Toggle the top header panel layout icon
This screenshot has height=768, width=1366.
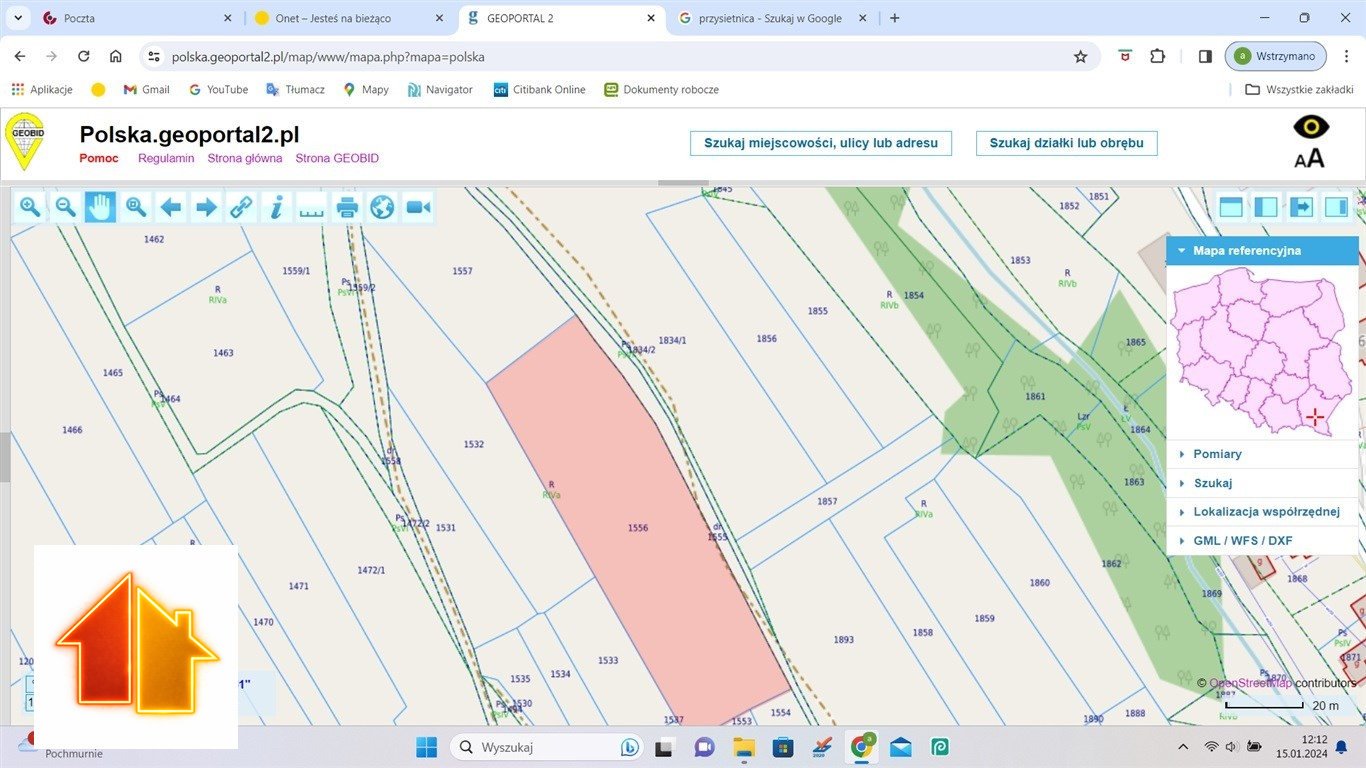(x=1230, y=207)
